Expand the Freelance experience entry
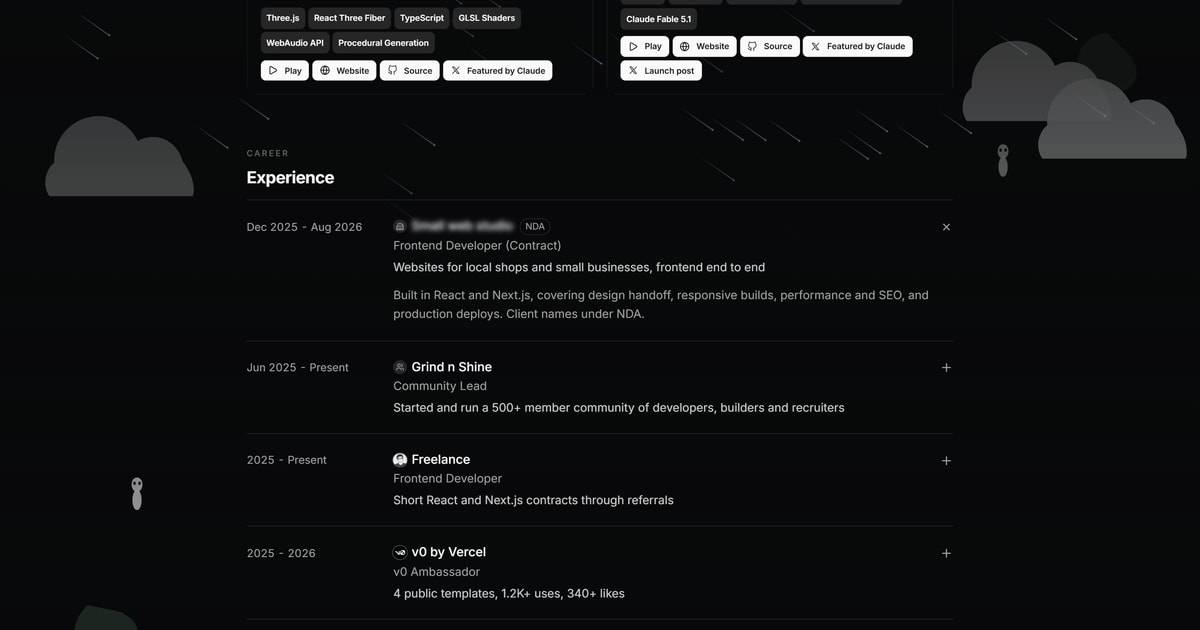The width and height of the screenshot is (1200, 630). pyautogui.click(x=946, y=460)
